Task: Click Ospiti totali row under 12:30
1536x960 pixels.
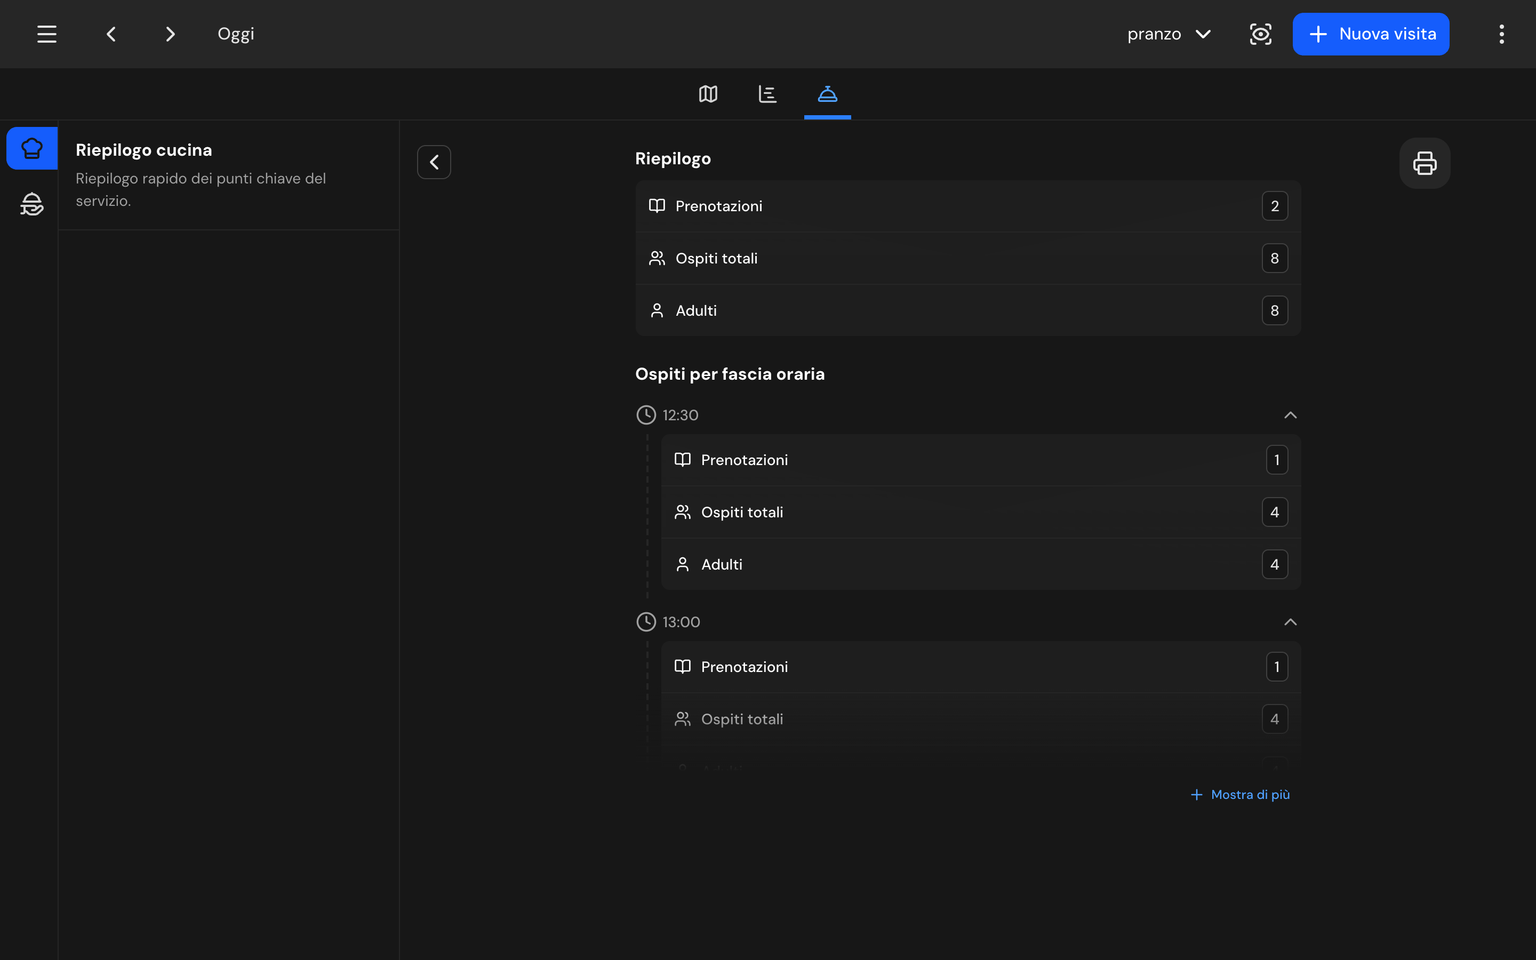Action: (981, 512)
